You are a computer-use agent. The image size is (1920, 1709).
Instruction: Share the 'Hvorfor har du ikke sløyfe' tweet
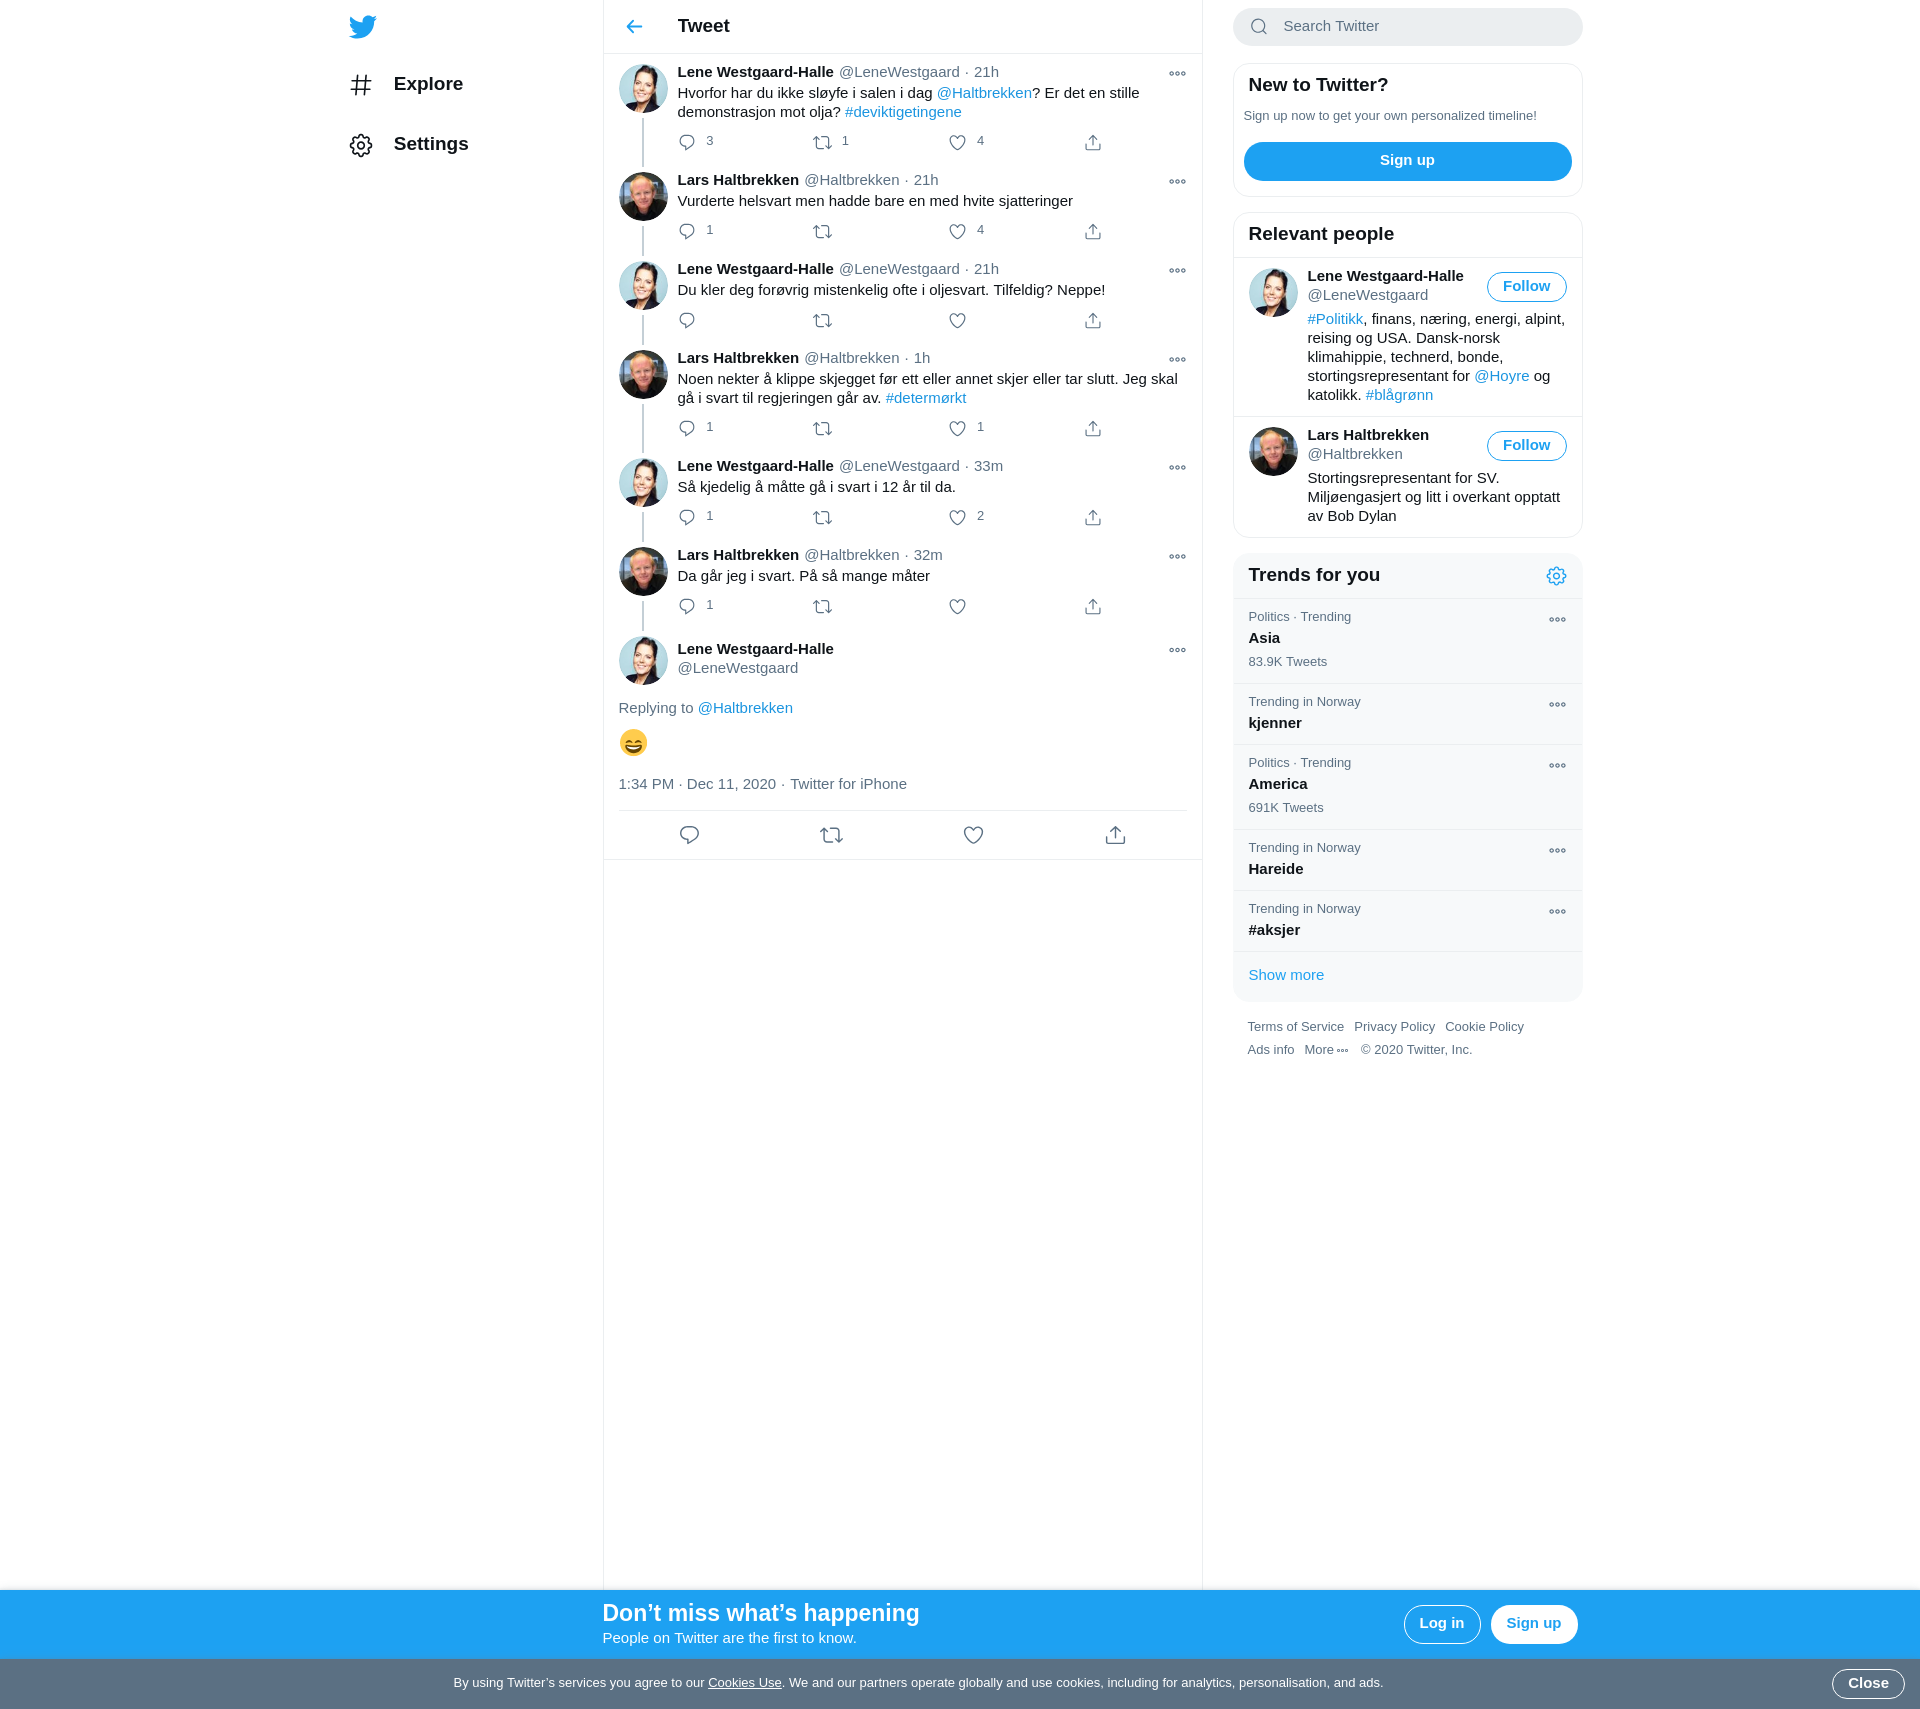(x=1093, y=142)
